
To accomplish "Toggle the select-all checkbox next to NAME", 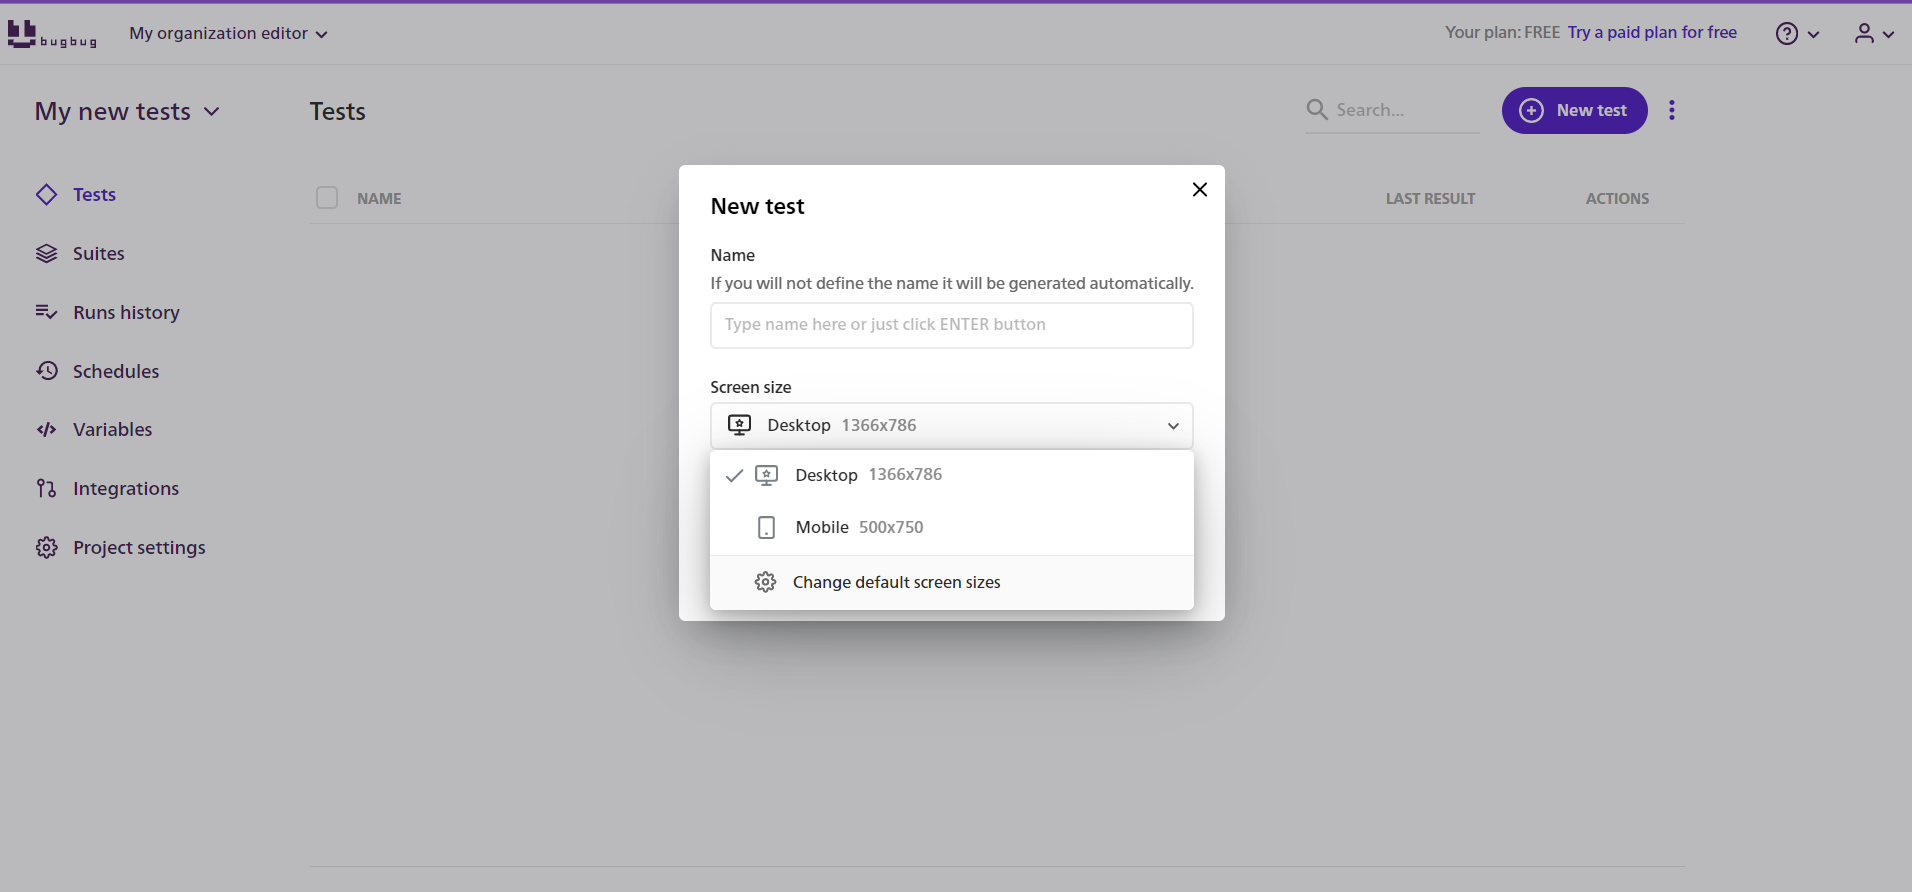I will pos(327,198).
